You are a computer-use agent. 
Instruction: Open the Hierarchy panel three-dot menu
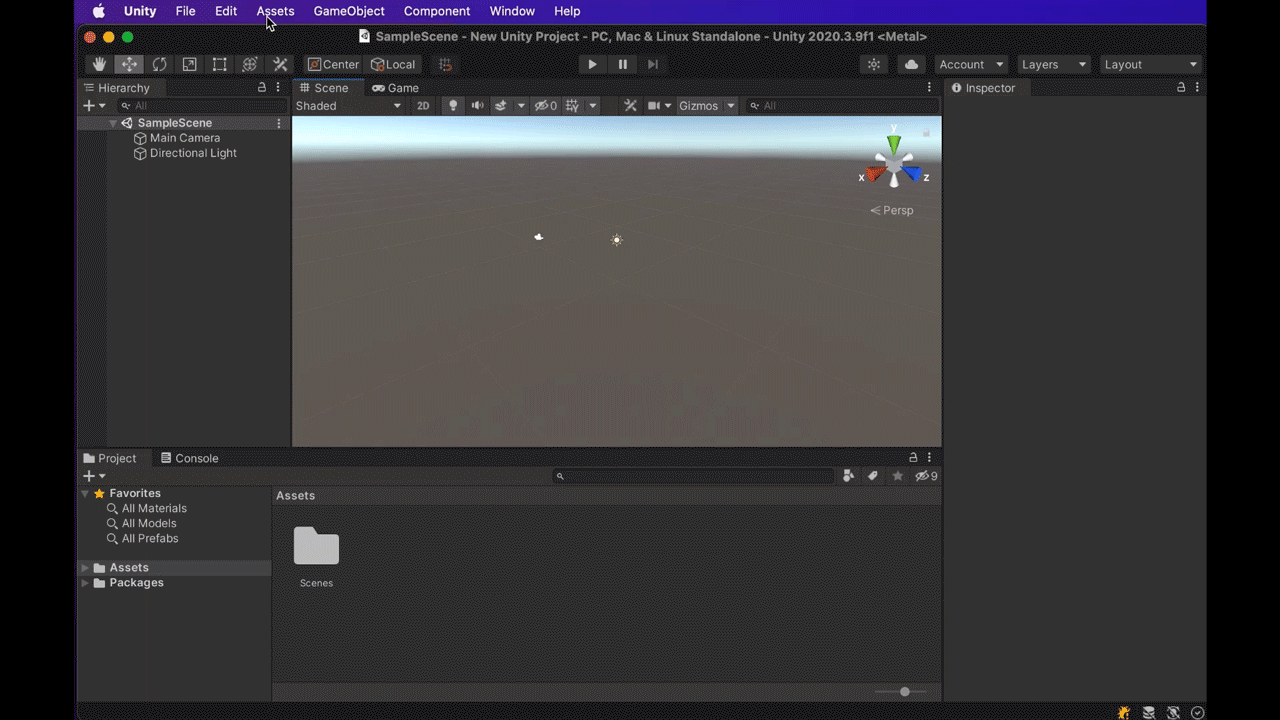pos(278,88)
